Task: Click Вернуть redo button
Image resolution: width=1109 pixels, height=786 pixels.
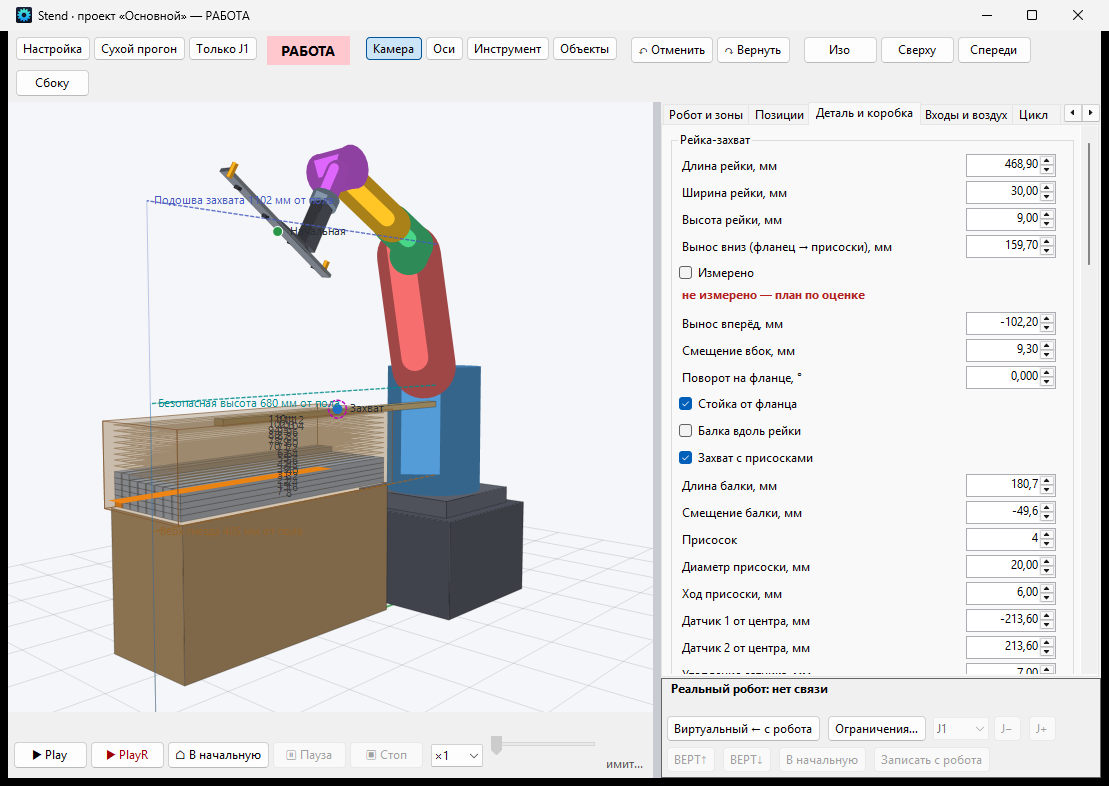Action: [753, 50]
